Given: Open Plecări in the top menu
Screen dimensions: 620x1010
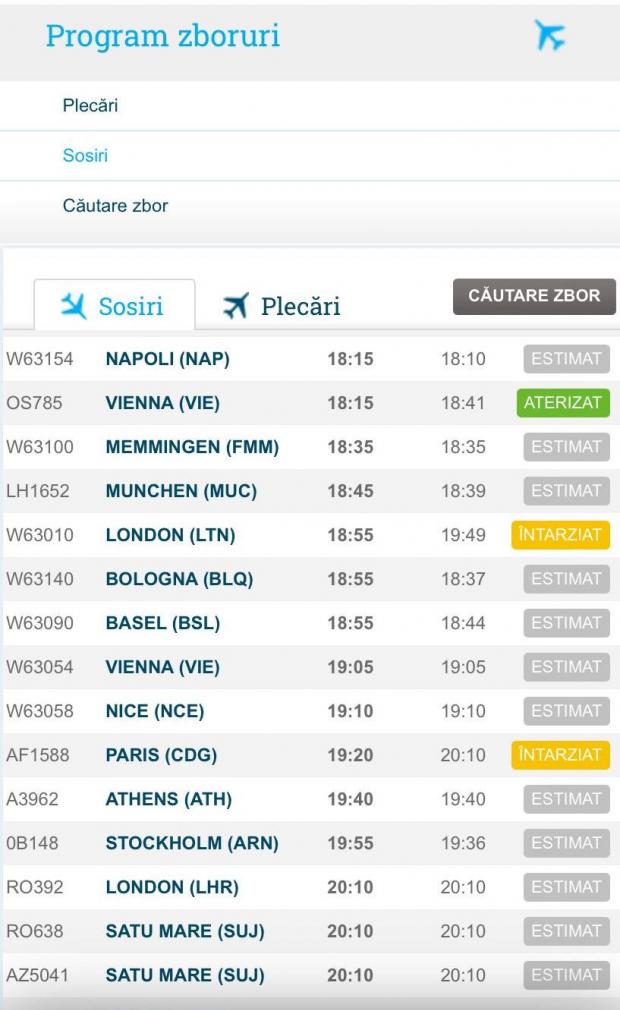Looking at the screenshot, I should (91, 105).
